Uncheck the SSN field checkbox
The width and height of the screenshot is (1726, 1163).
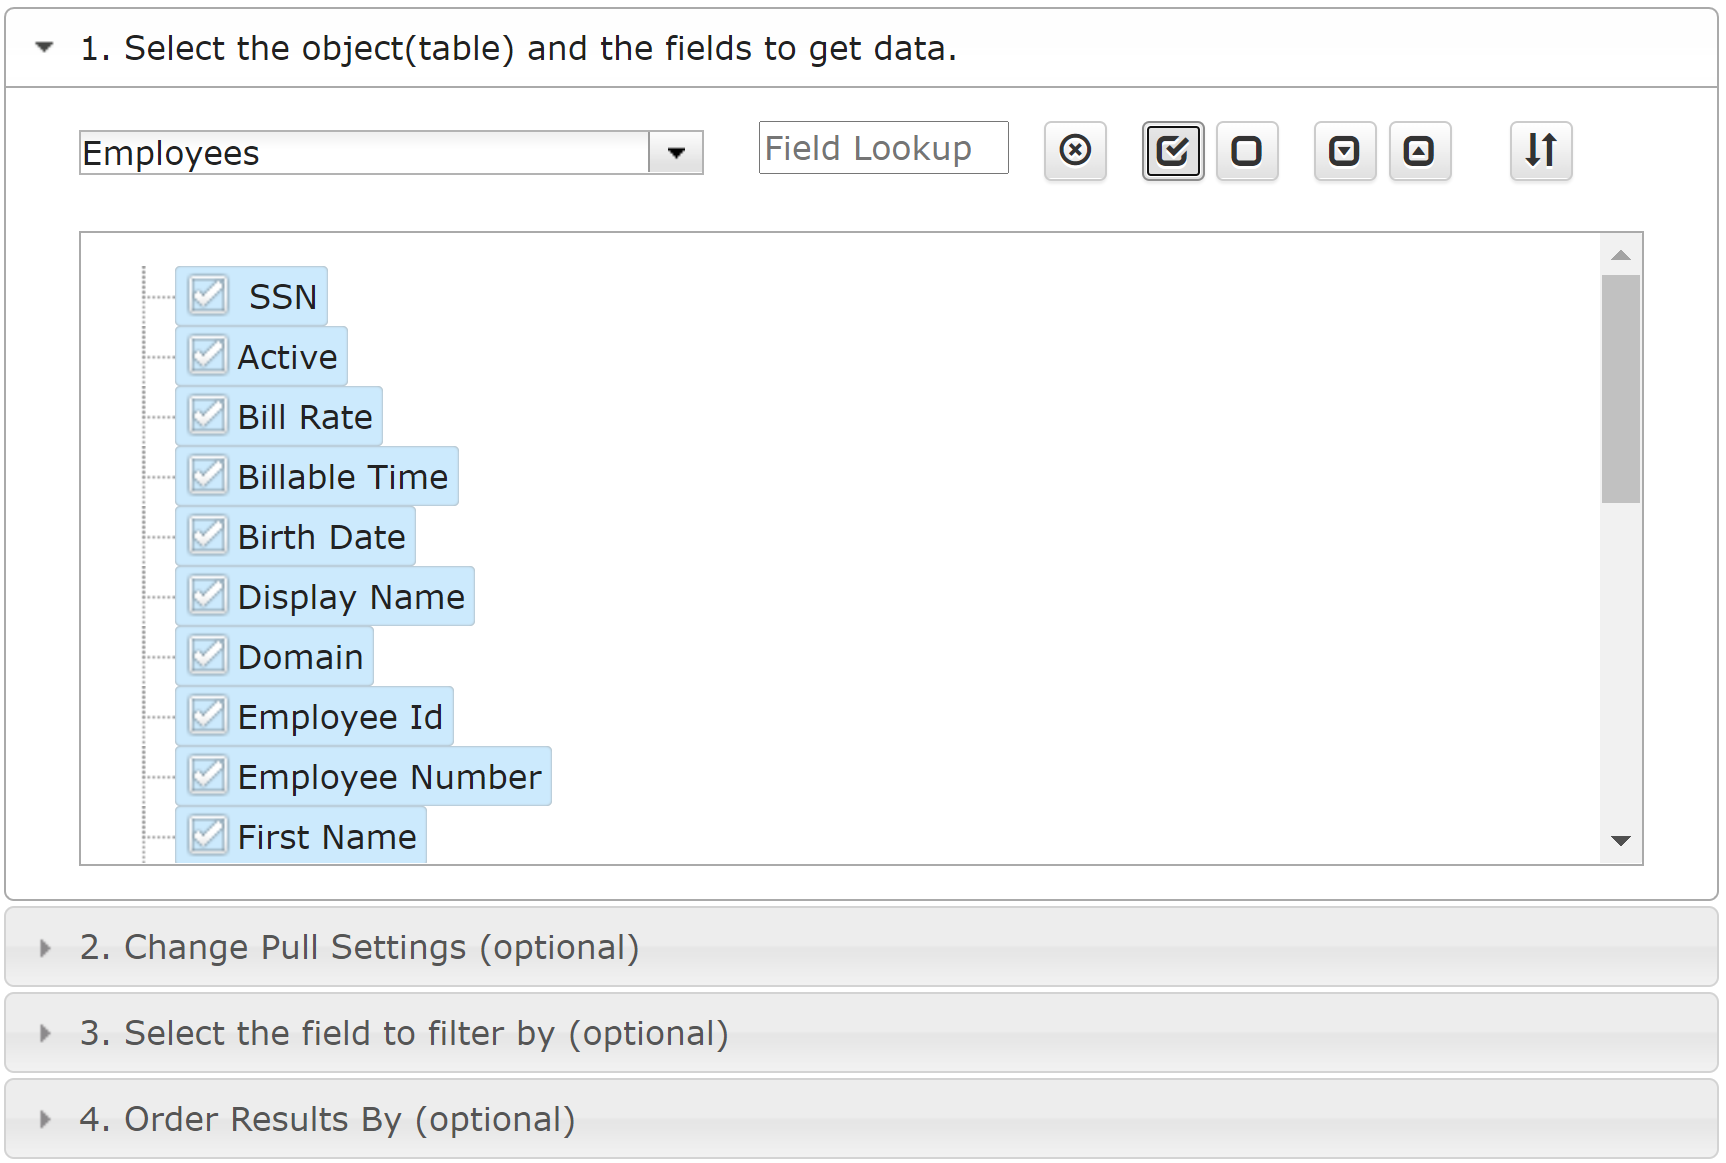(208, 295)
